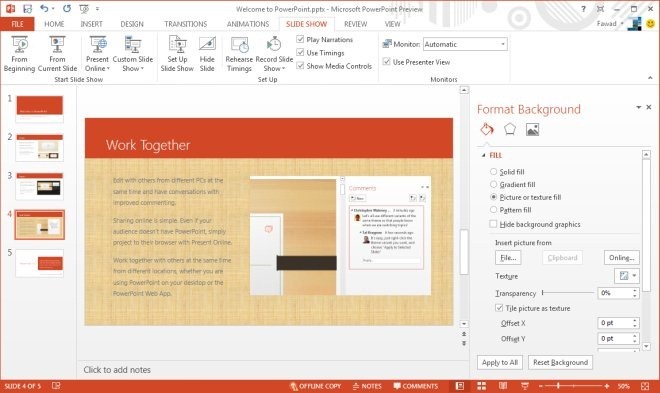This screenshot has height=393, width=660.
Task: Select Gradient fill option
Action: [493, 184]
